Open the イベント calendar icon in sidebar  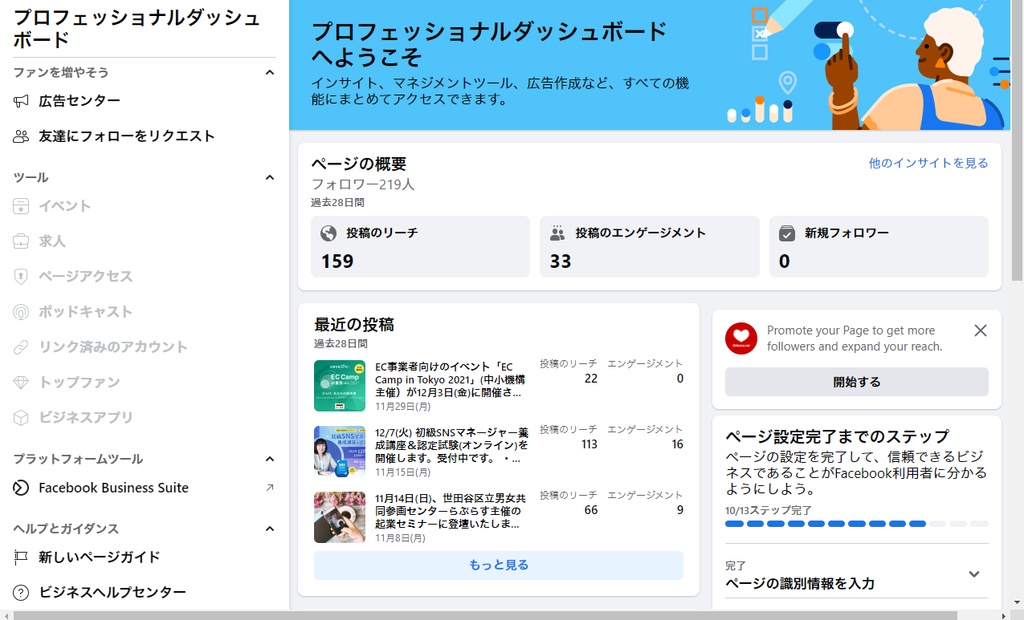20,205
